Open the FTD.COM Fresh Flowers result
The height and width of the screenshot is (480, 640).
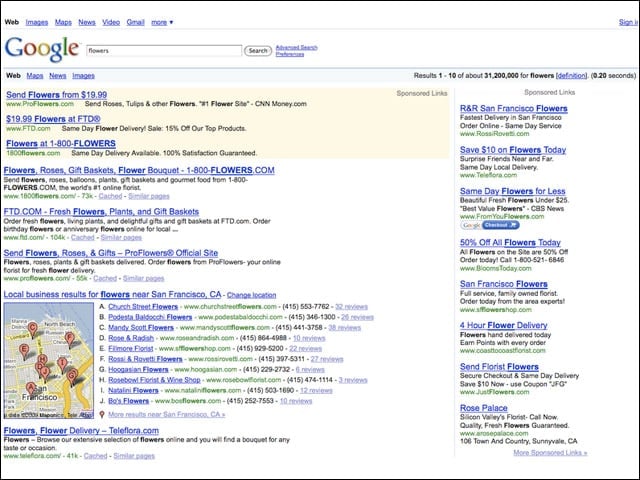(x=101, y=212)
